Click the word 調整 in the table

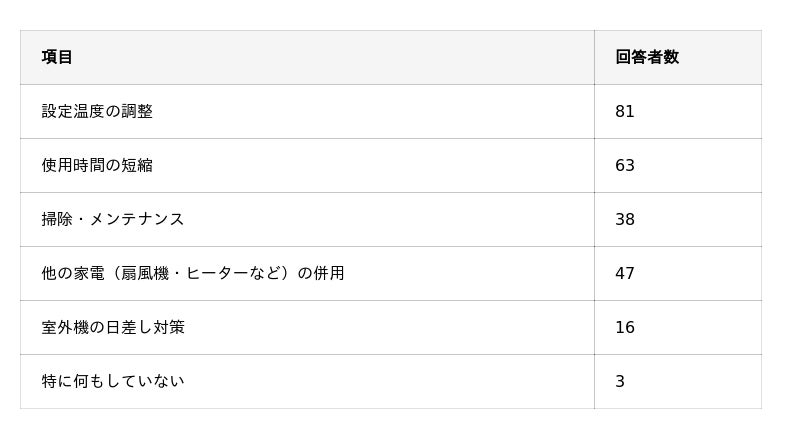coord(137,111)
